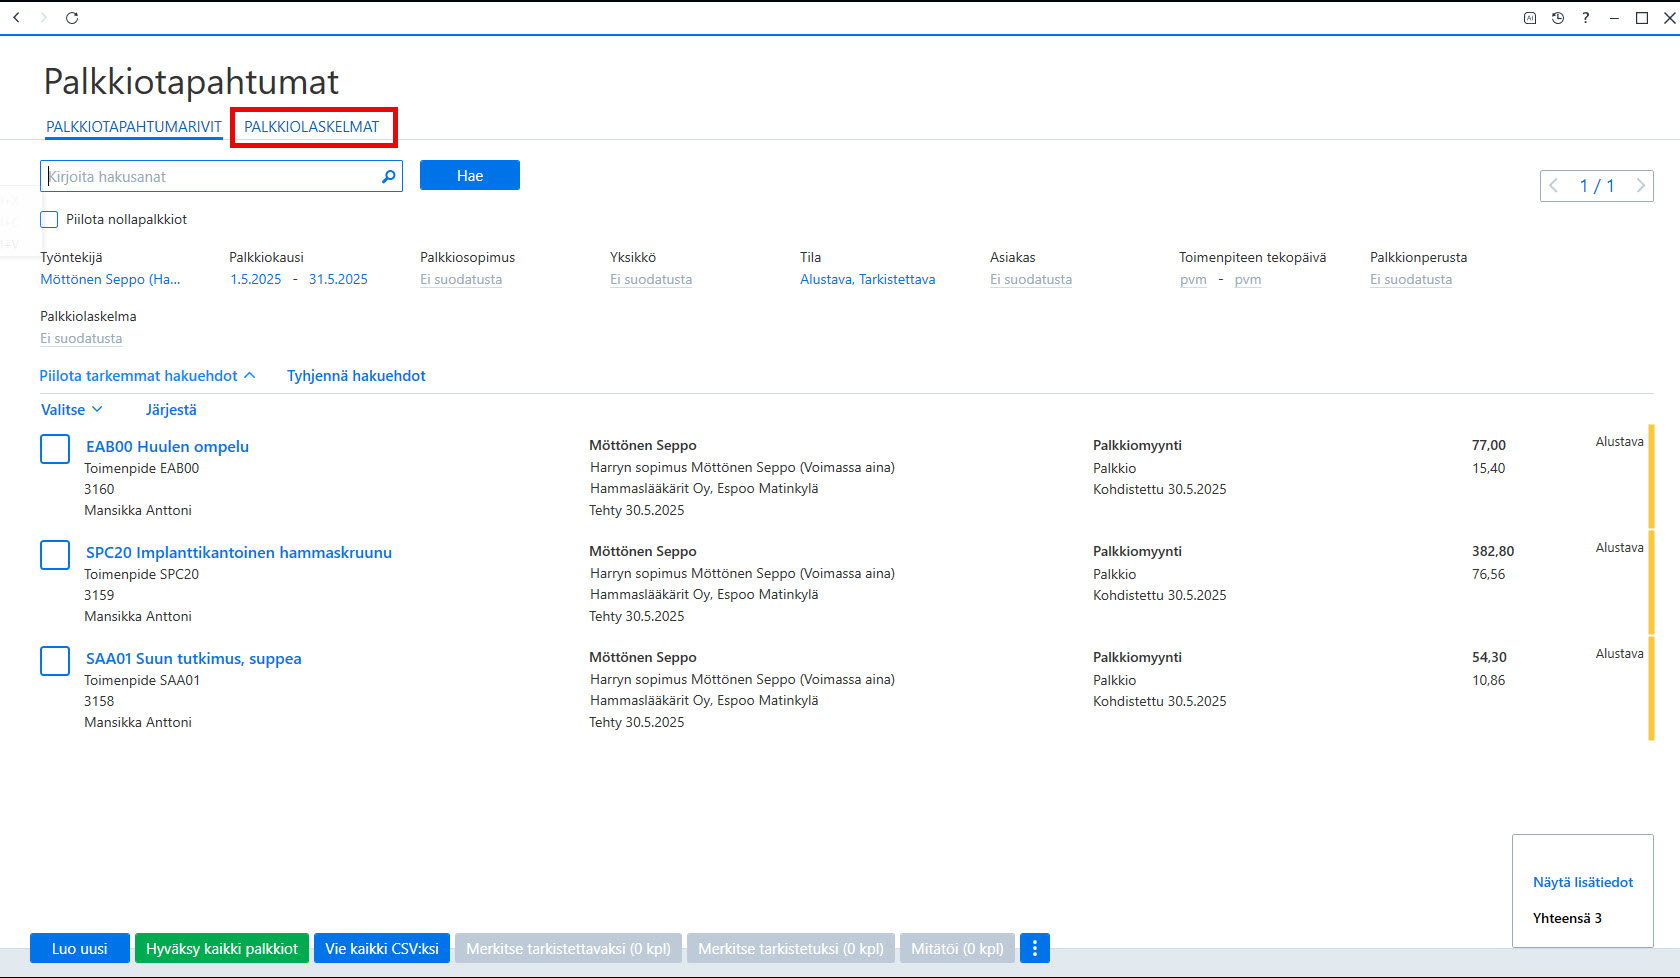The image size is (1680, 978).
Task: Switch to the PALKKIOLASKELMAT tab
Action: [312, 127]
